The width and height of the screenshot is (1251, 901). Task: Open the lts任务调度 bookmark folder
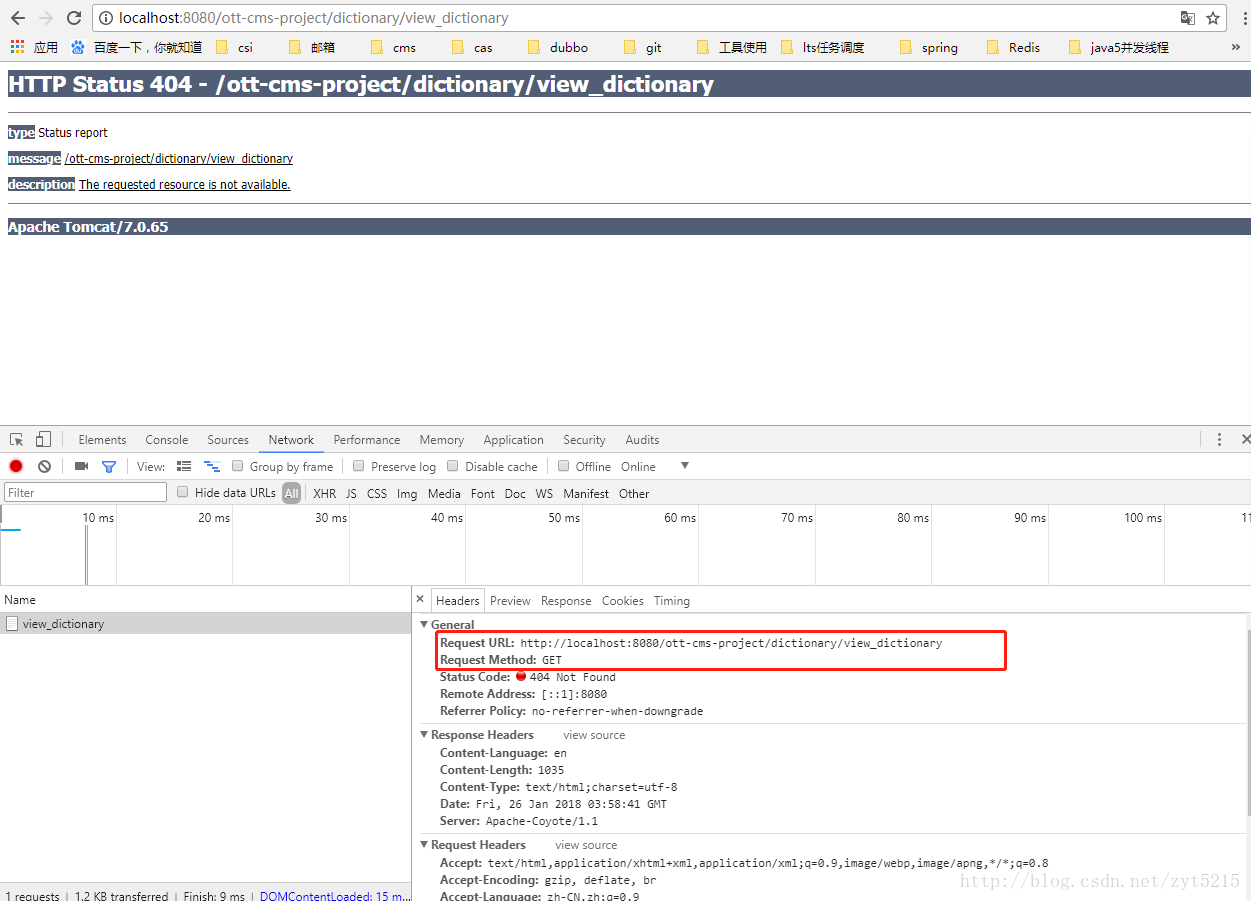[x=822, y=47]
